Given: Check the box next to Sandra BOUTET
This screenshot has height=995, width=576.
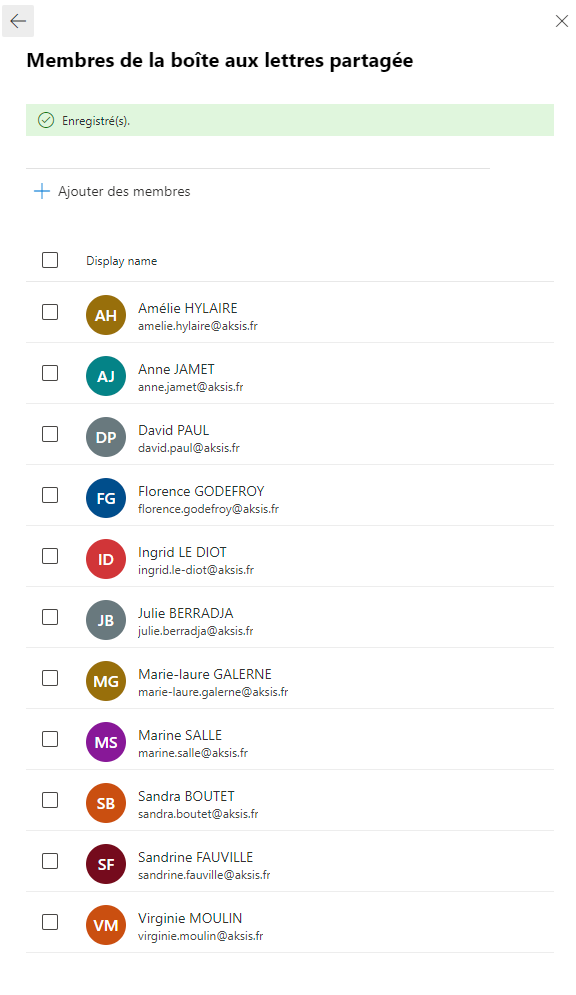Looking at the screenshot, I should (49, 800).
